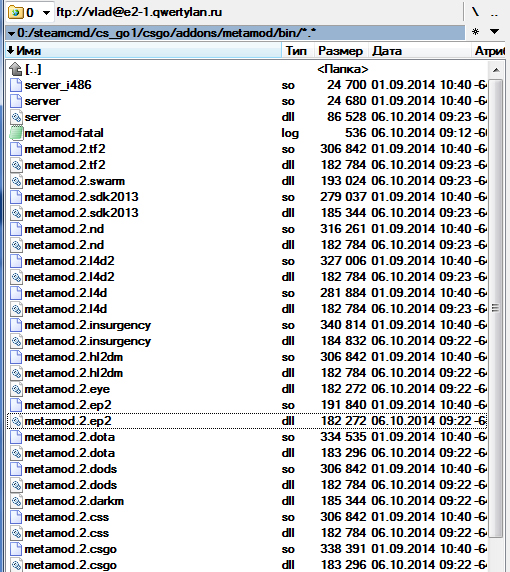510x572 pixels.
Task: Select server_i486 so file icon
Action: [x=16, y=85]
